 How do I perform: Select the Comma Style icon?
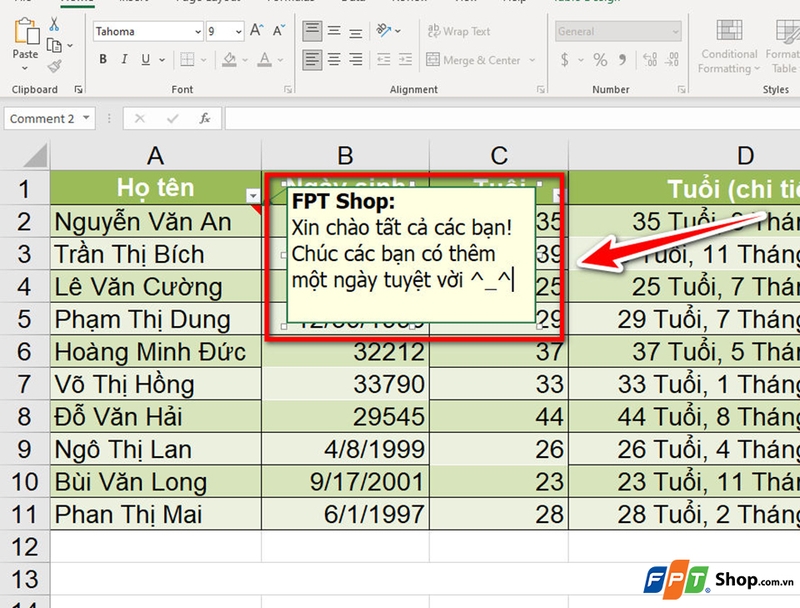(x=620, y=58)
